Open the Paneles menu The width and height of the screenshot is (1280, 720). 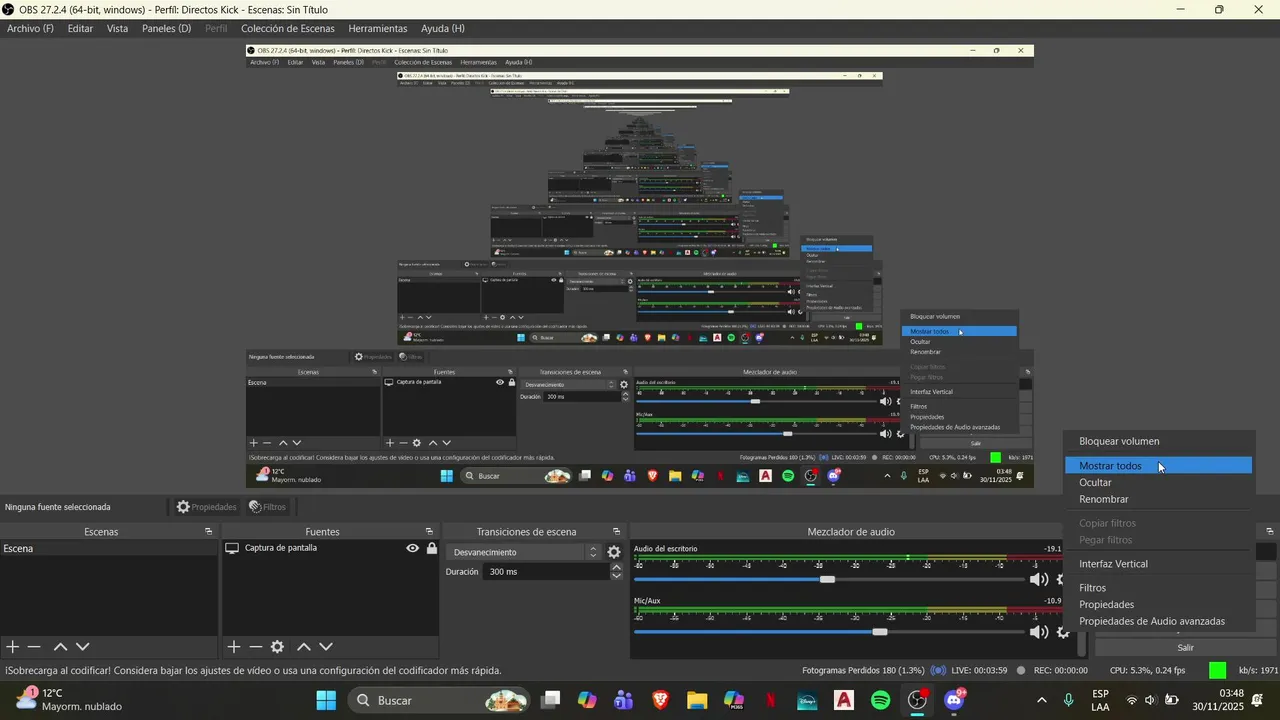pos(166,28)
